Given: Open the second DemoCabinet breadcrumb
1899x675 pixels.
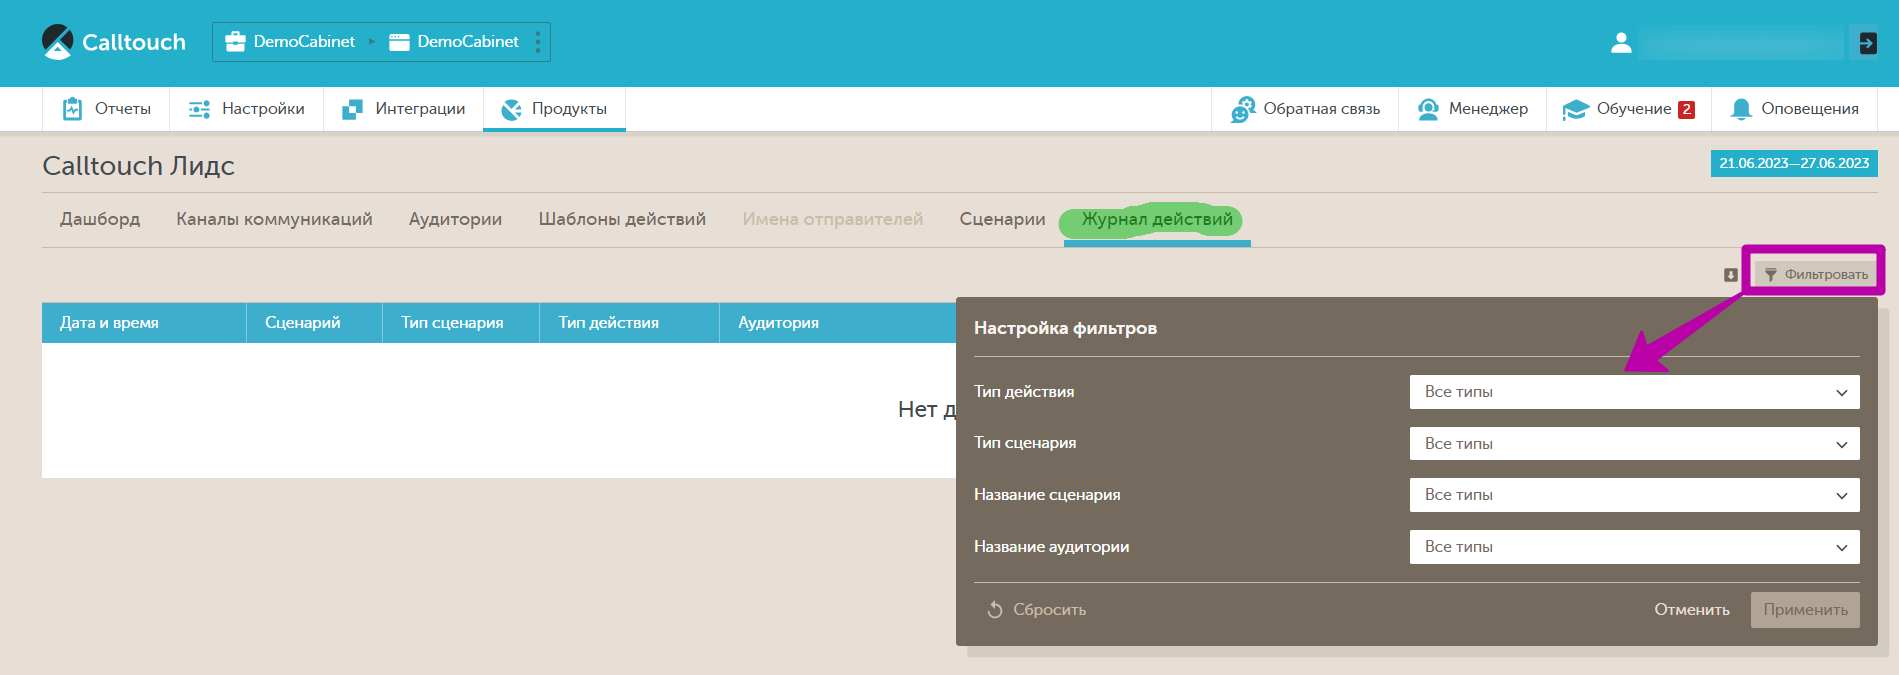Looking at the screenshot, I should [x=454, y=42].
